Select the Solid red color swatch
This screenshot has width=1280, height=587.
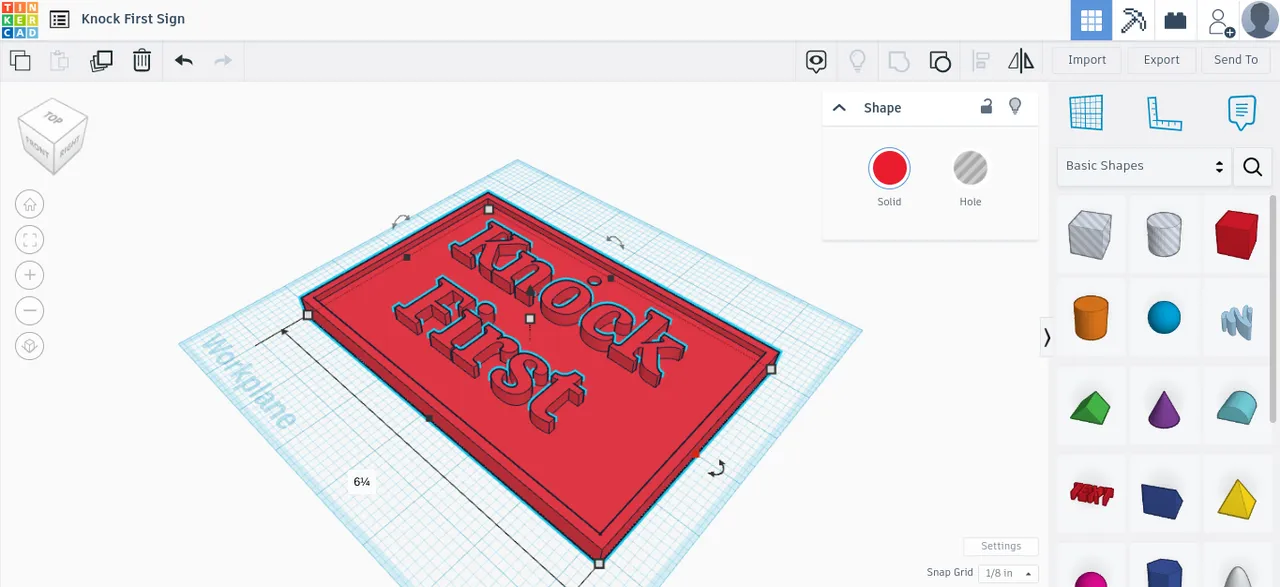pyautogui.click(x=889, y=168)
